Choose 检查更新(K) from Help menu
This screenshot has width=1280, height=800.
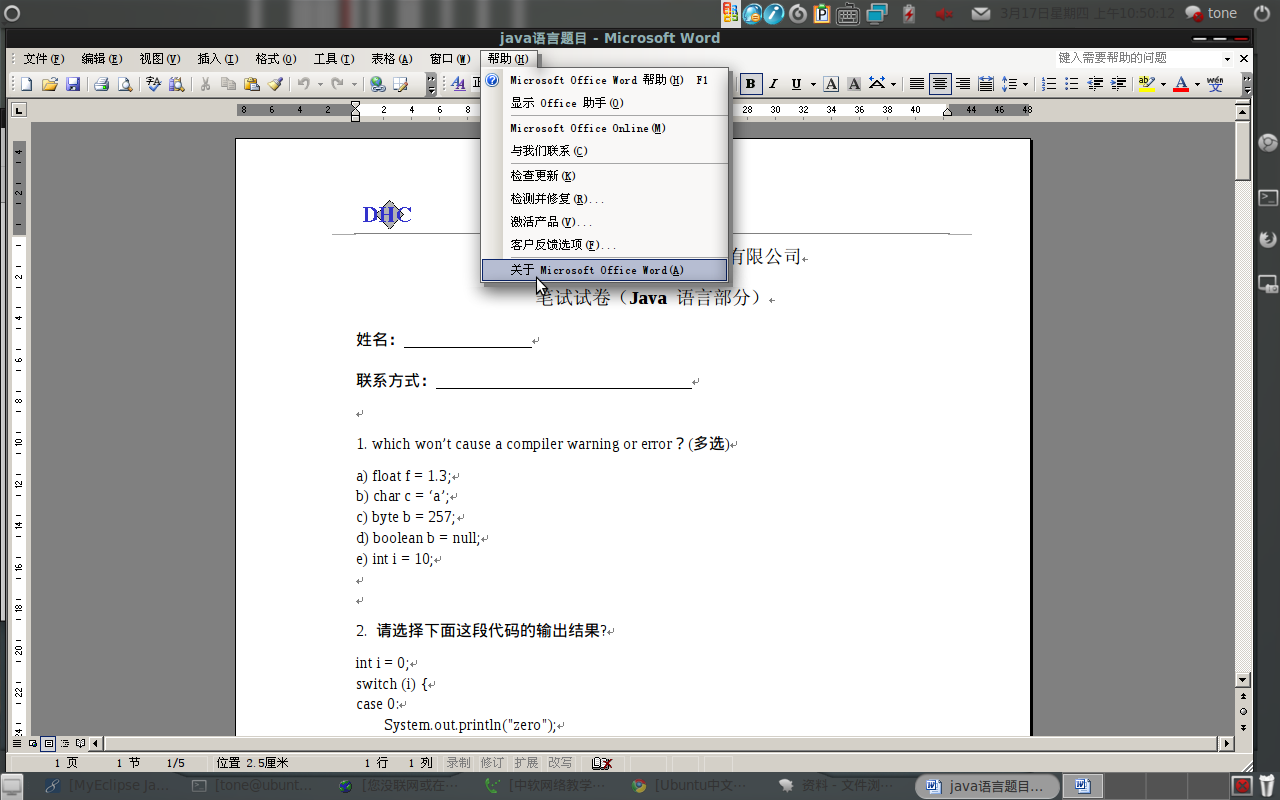coord(604,176)
